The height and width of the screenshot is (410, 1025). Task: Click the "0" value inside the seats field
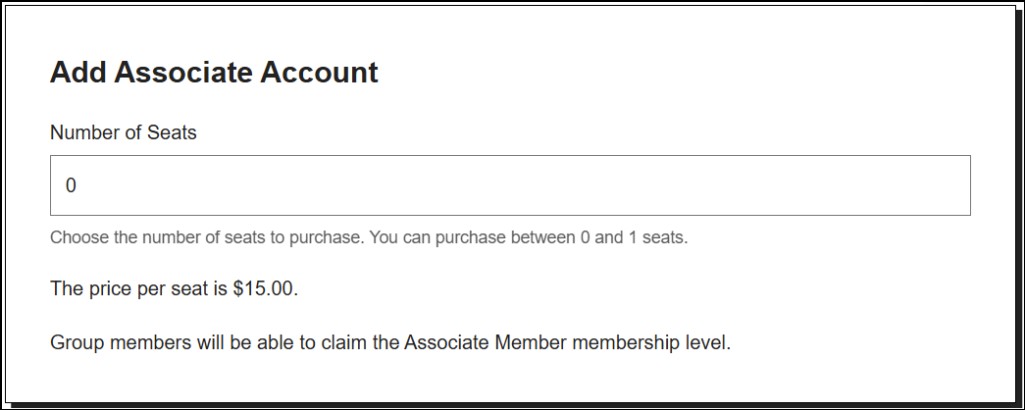click(71, 186)
